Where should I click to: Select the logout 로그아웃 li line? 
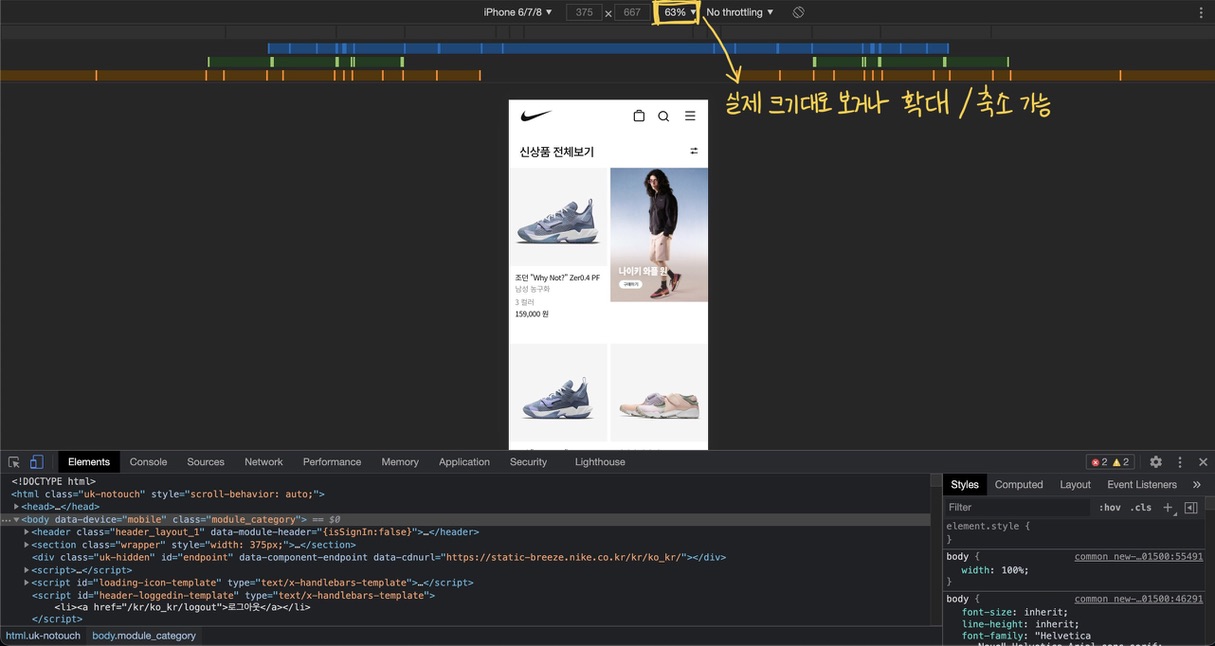182,607
